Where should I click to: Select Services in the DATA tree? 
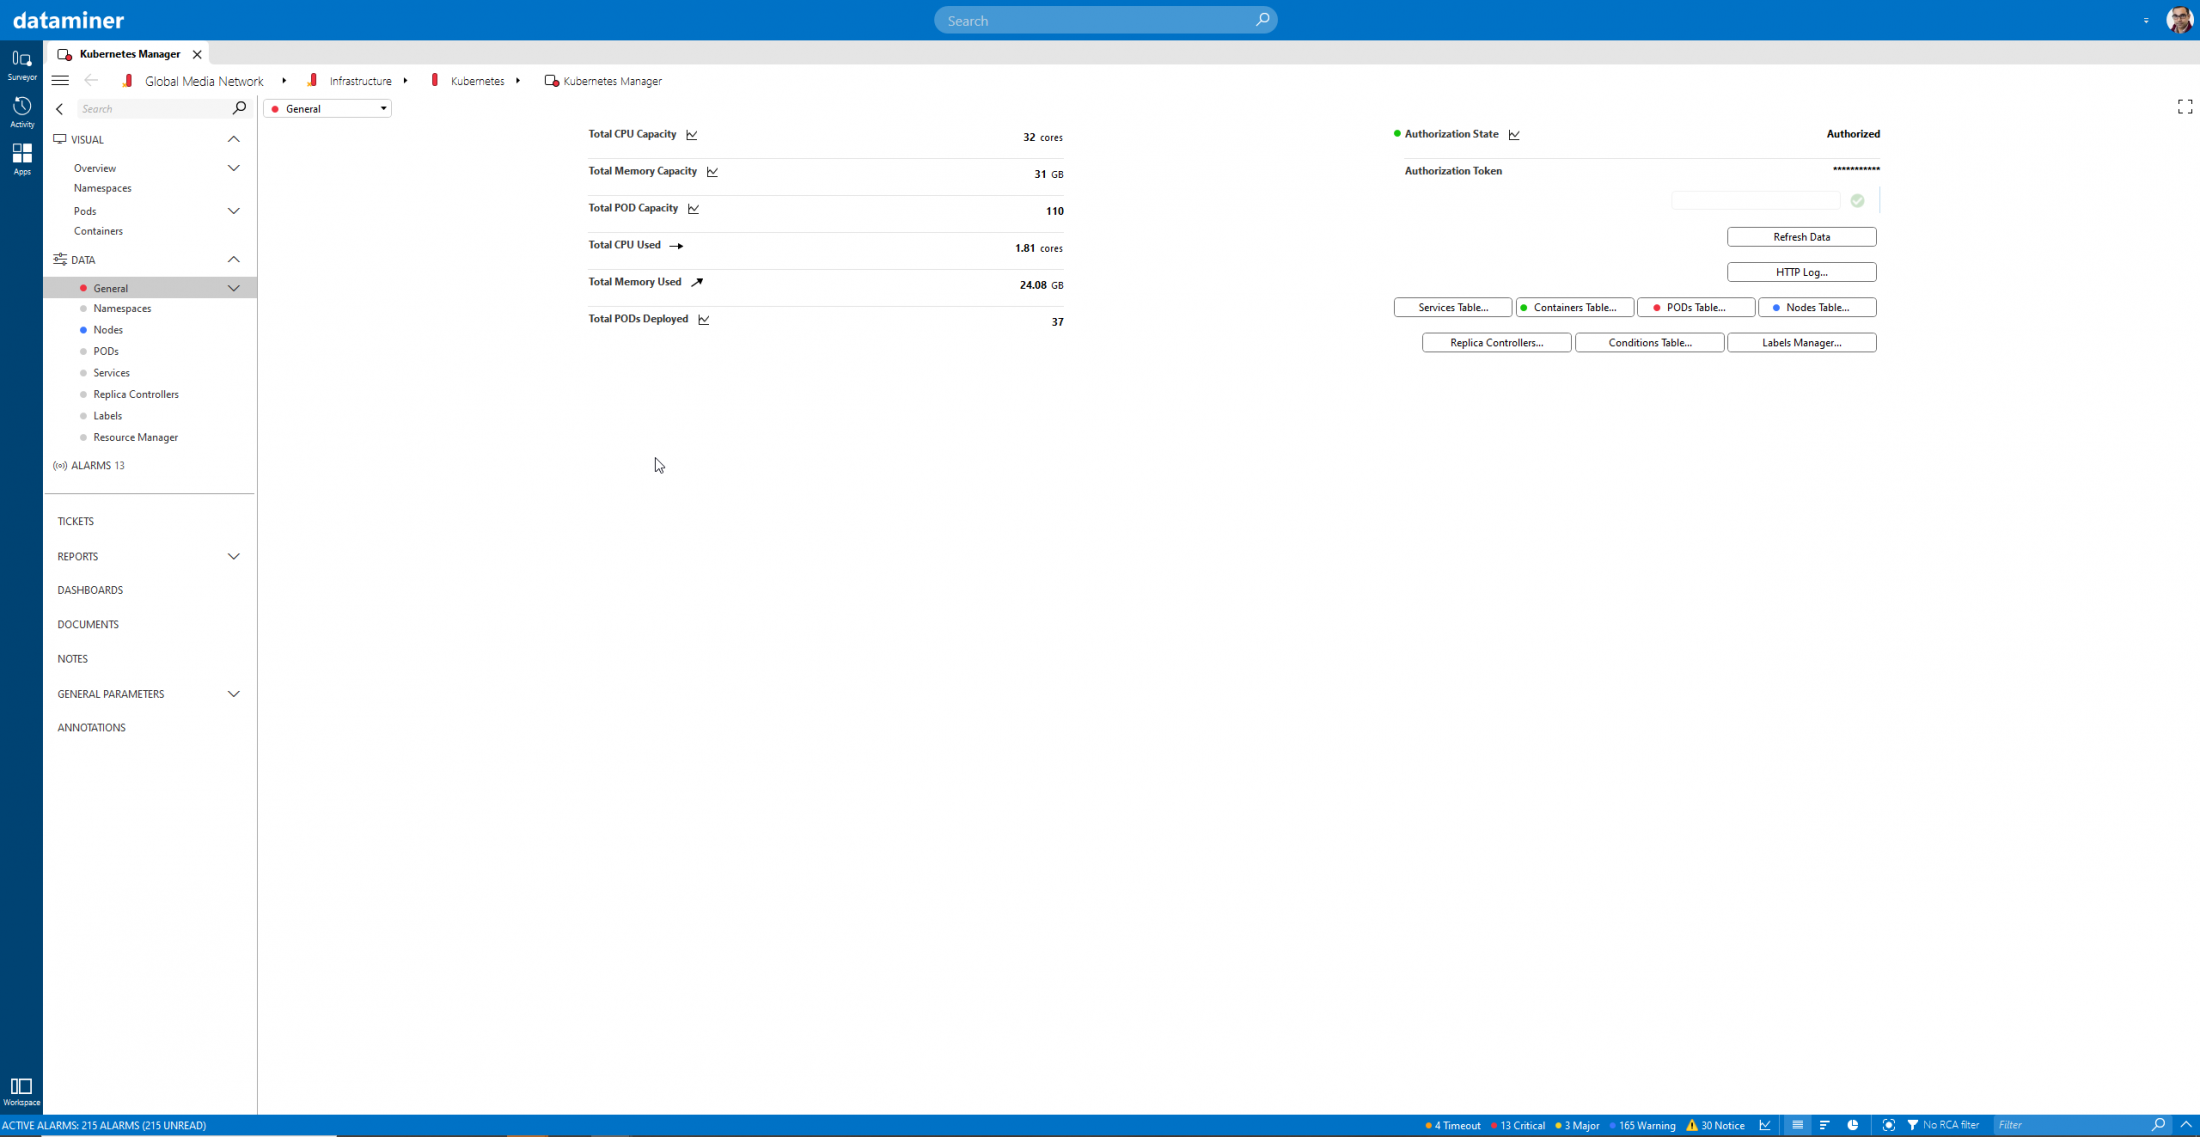point(111,373)
